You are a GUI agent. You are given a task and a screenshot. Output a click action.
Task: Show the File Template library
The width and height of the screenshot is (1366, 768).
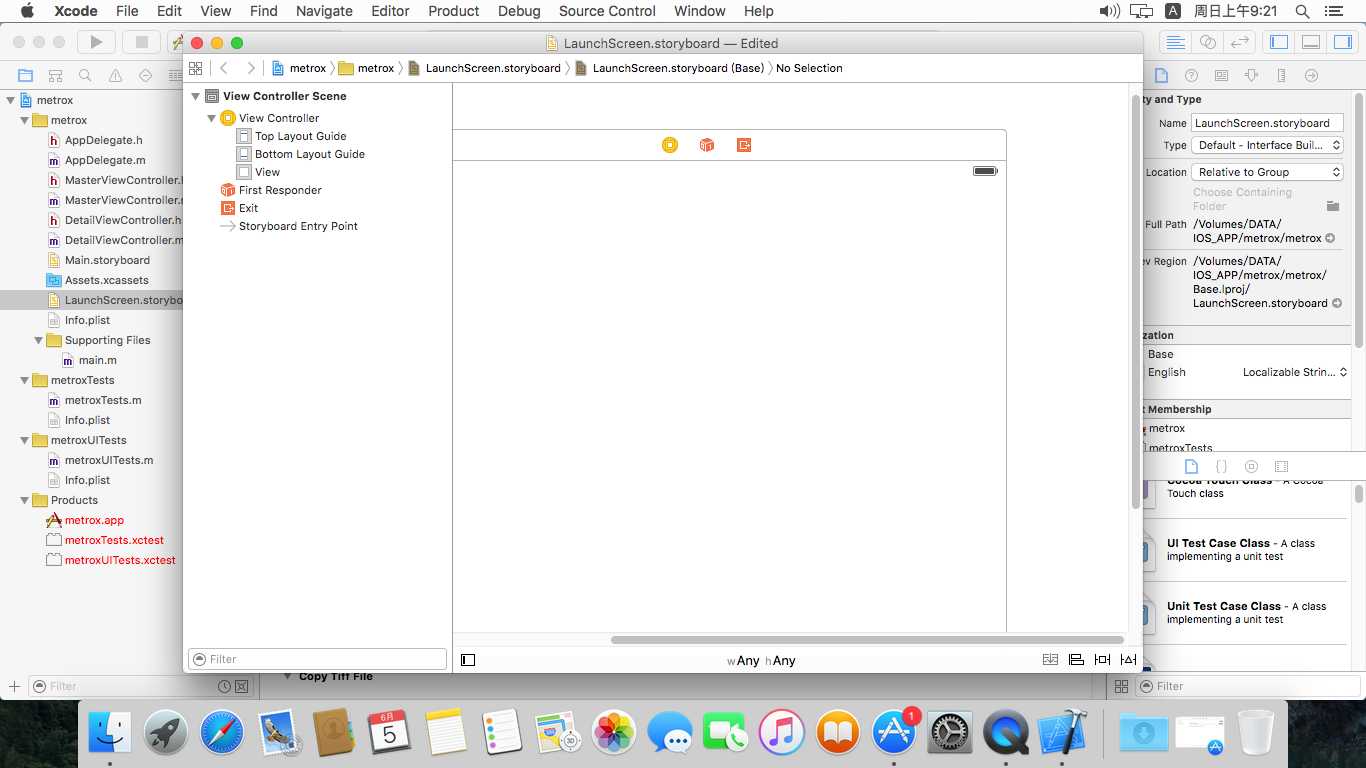pos(1191,466)
